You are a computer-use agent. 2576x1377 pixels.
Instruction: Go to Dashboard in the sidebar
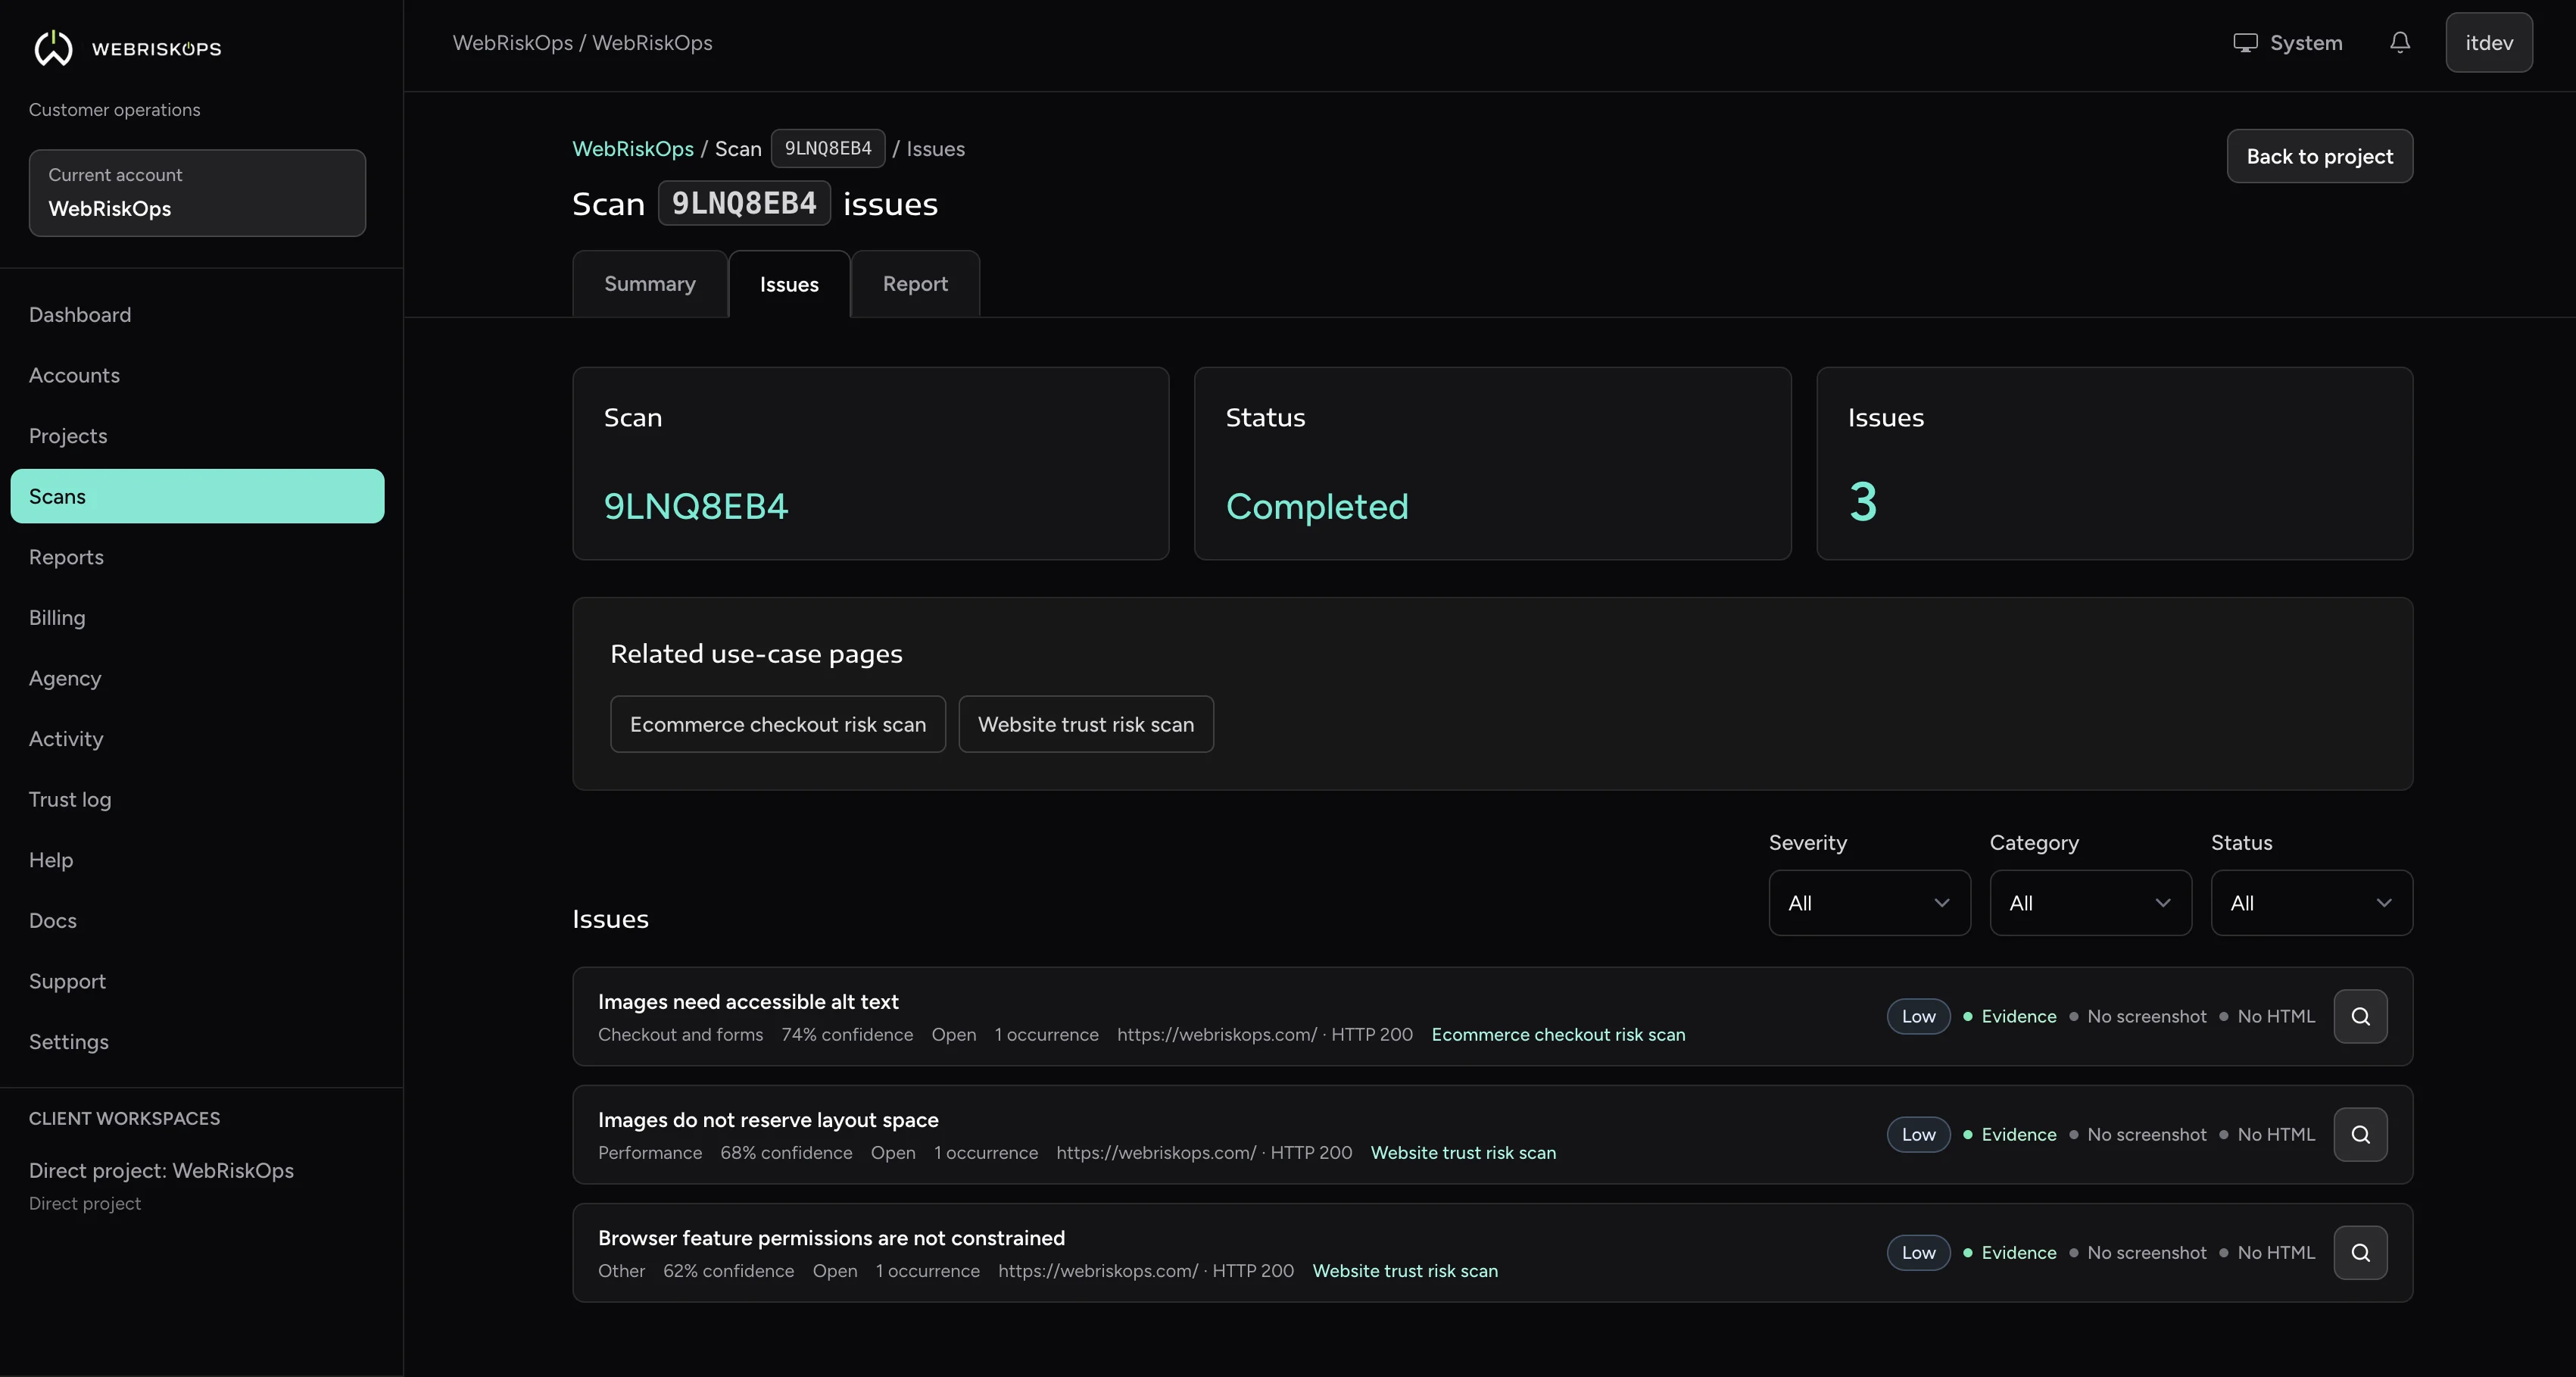click(197, 315)
